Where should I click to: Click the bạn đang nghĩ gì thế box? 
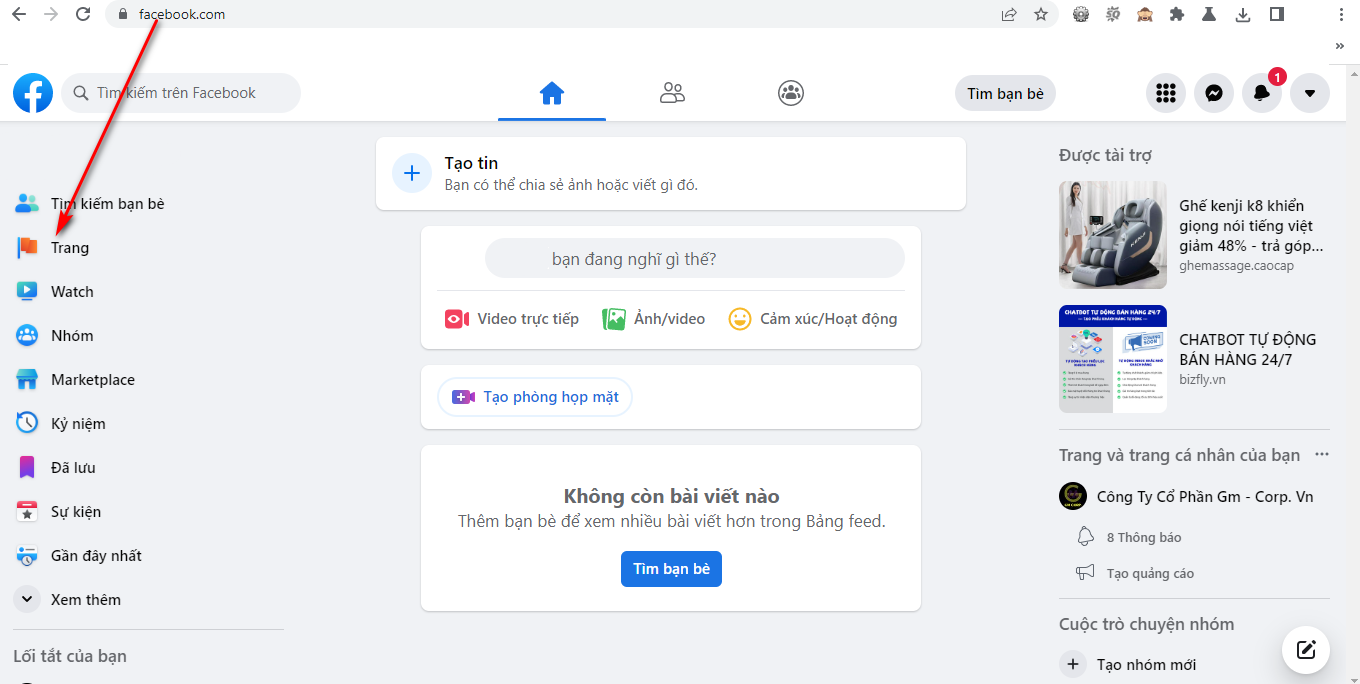click(x=695, y=259)
